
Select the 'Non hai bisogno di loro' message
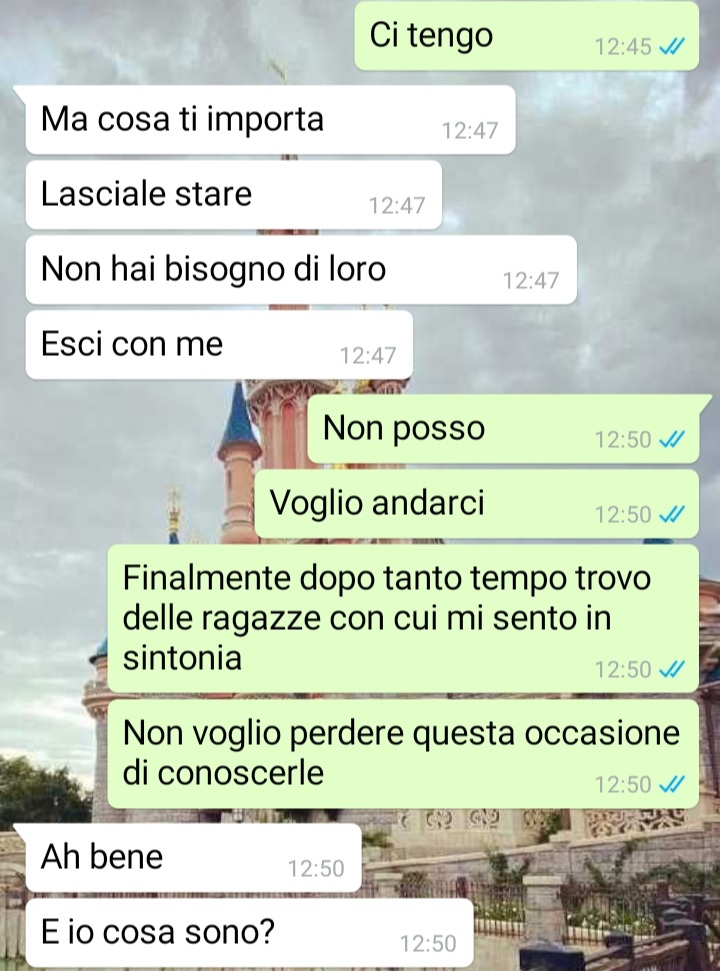(301, 269)
